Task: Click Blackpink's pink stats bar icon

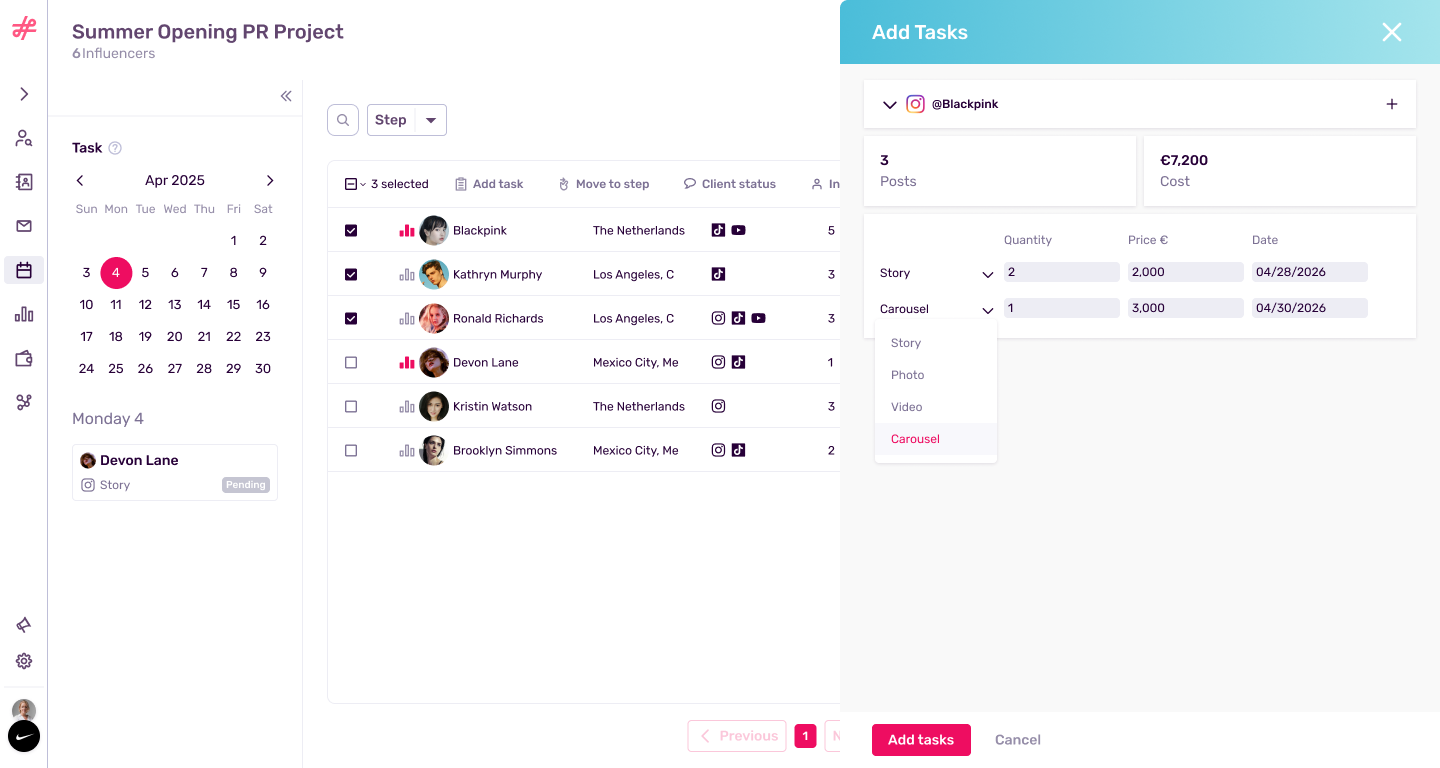Action: pos(407,230)
